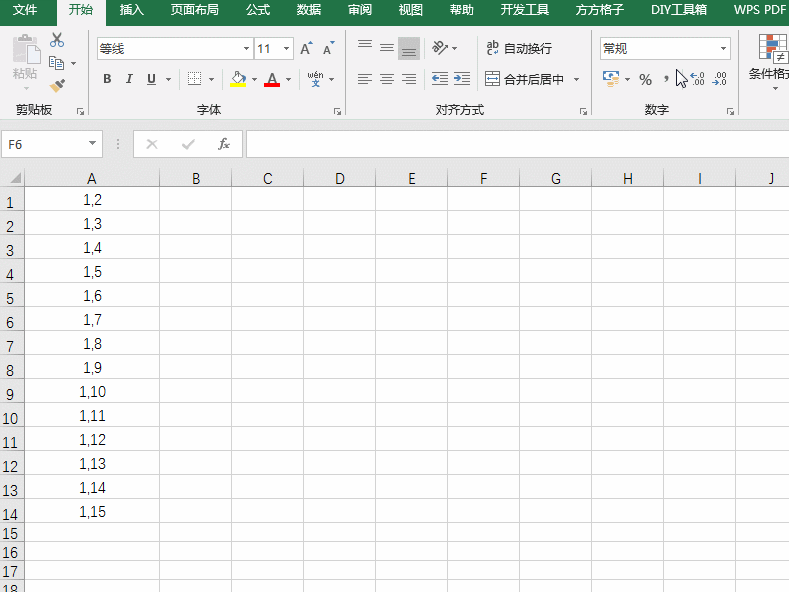Increase indent icon
Screen dimensions: 789x592
click(x=462, y=79)
